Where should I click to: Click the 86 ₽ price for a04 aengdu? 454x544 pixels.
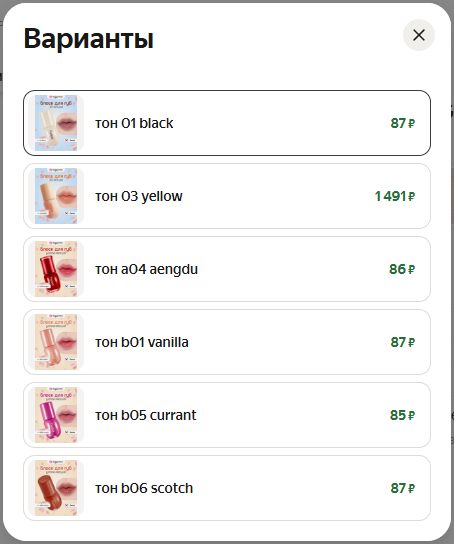point(402,269)
